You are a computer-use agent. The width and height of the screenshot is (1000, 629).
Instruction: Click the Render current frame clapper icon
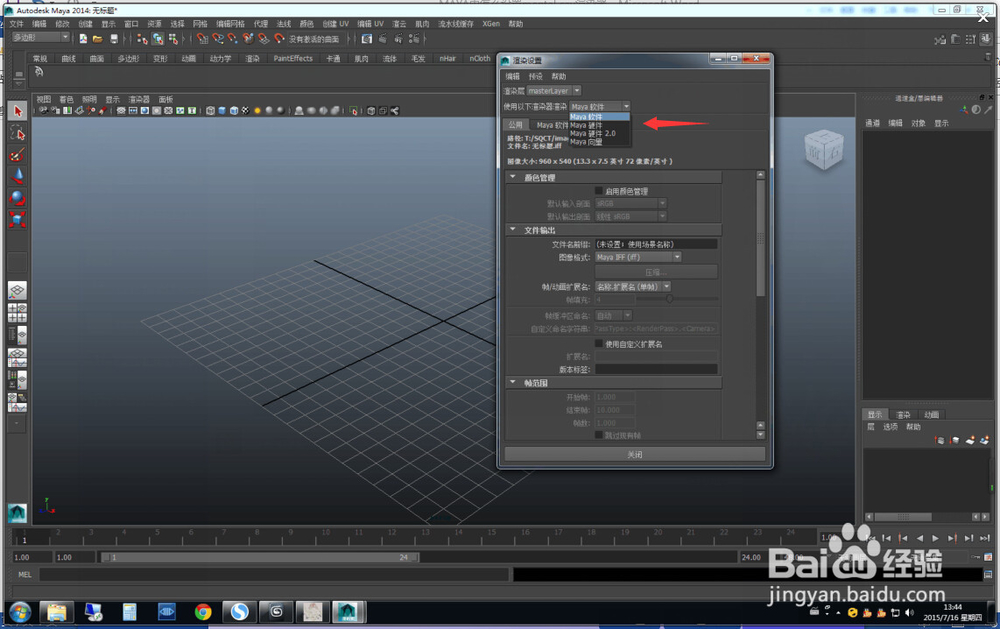(383, 39)
